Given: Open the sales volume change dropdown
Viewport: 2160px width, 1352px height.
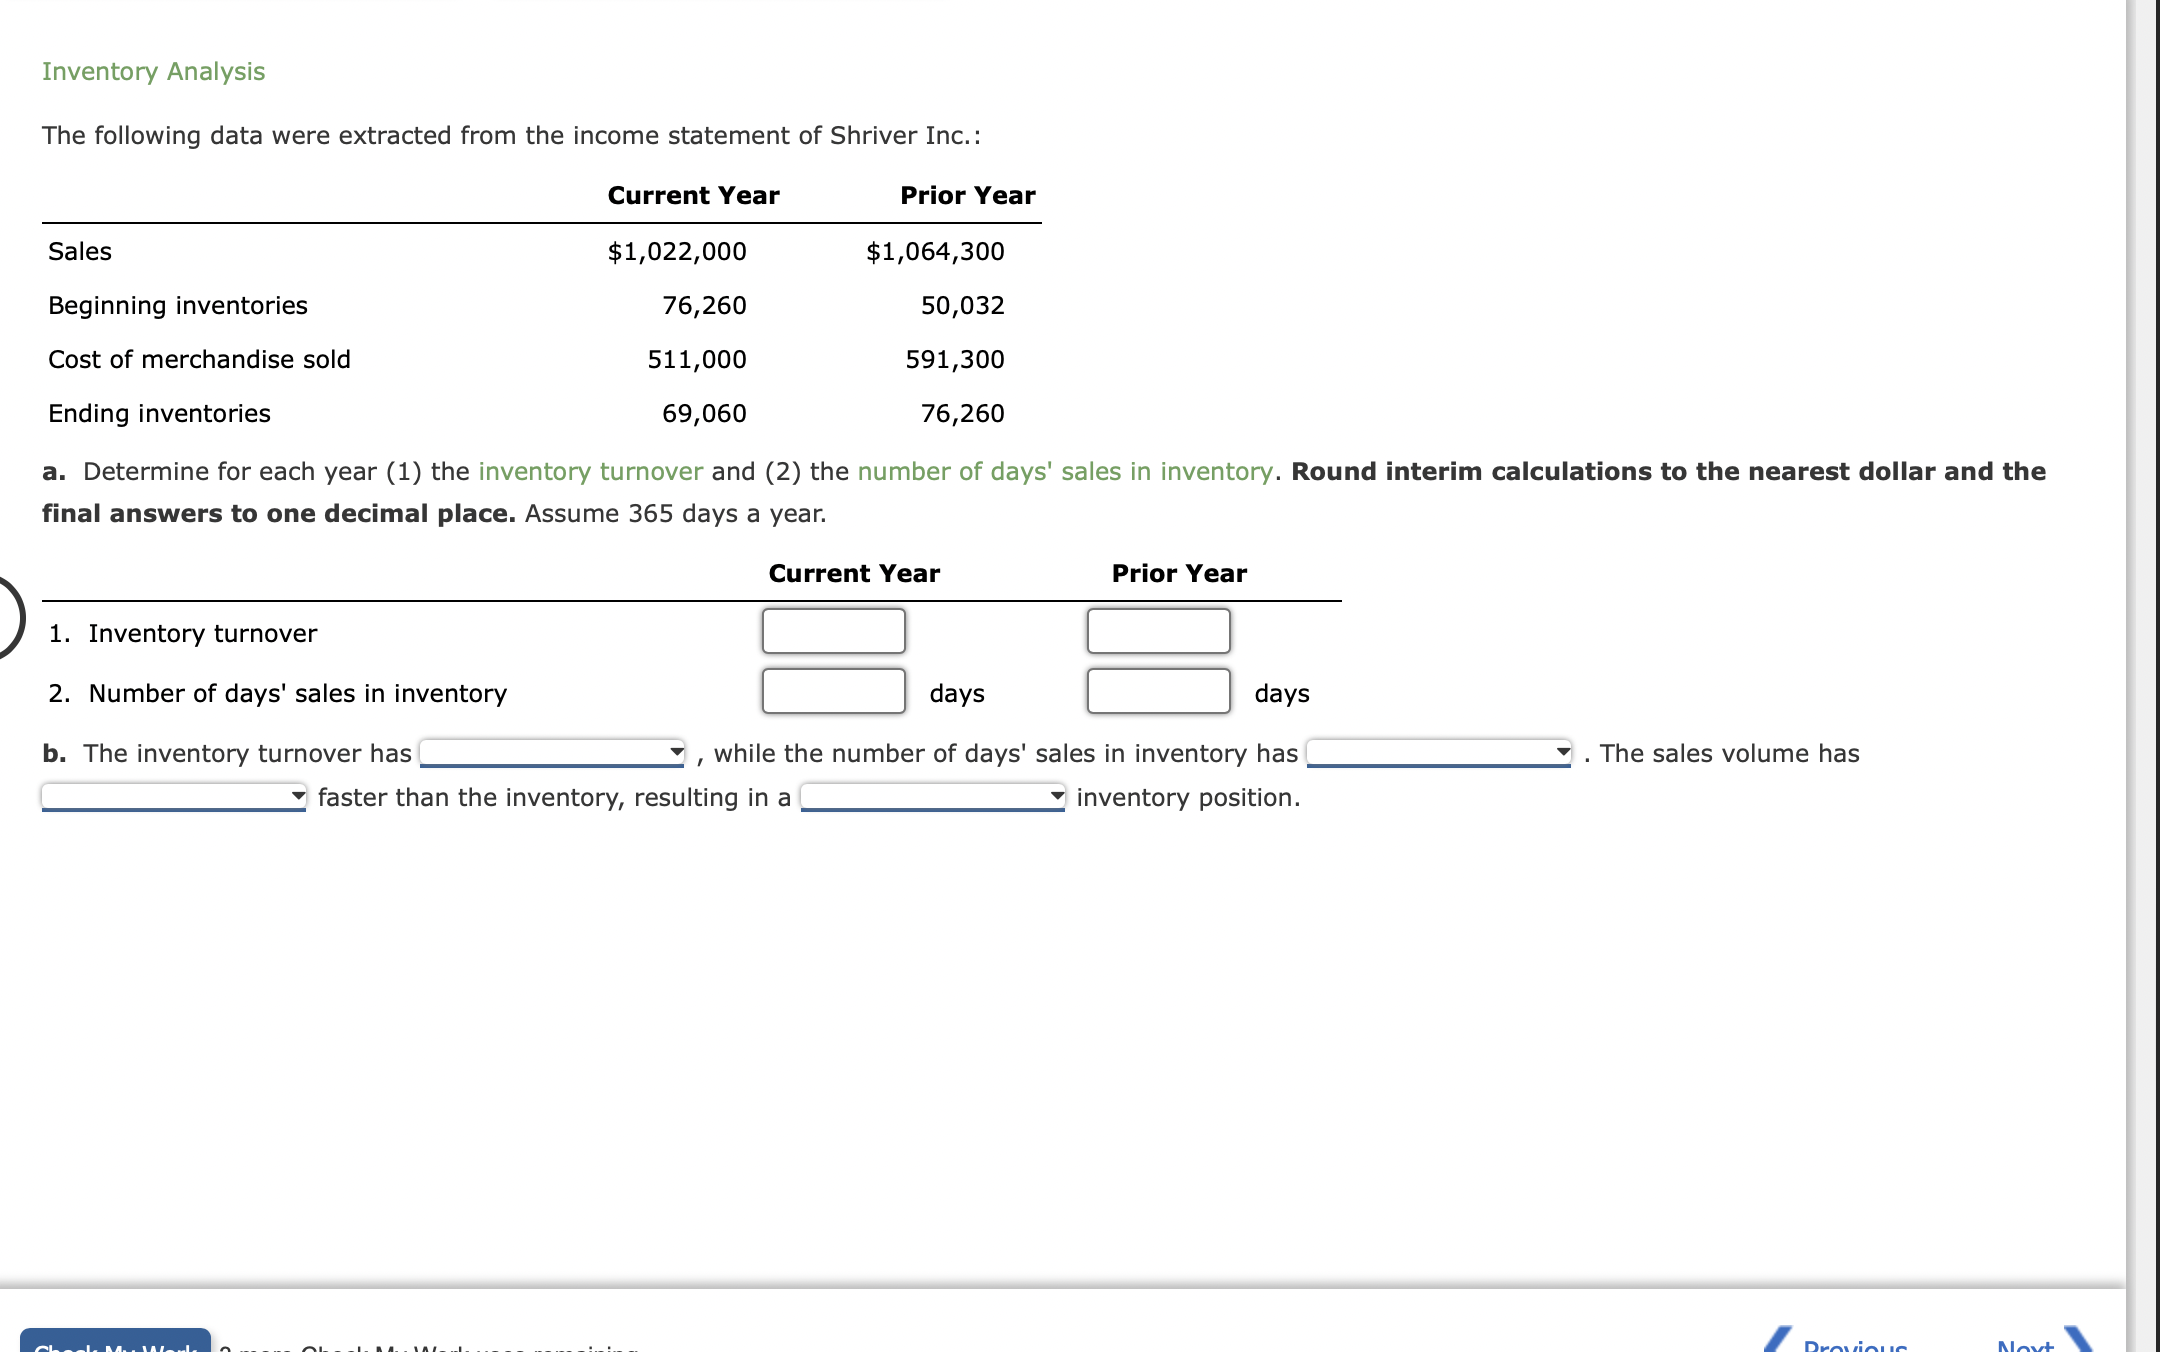Looking at the screenshot, I should pyautogui.click(x=173, y=797).
